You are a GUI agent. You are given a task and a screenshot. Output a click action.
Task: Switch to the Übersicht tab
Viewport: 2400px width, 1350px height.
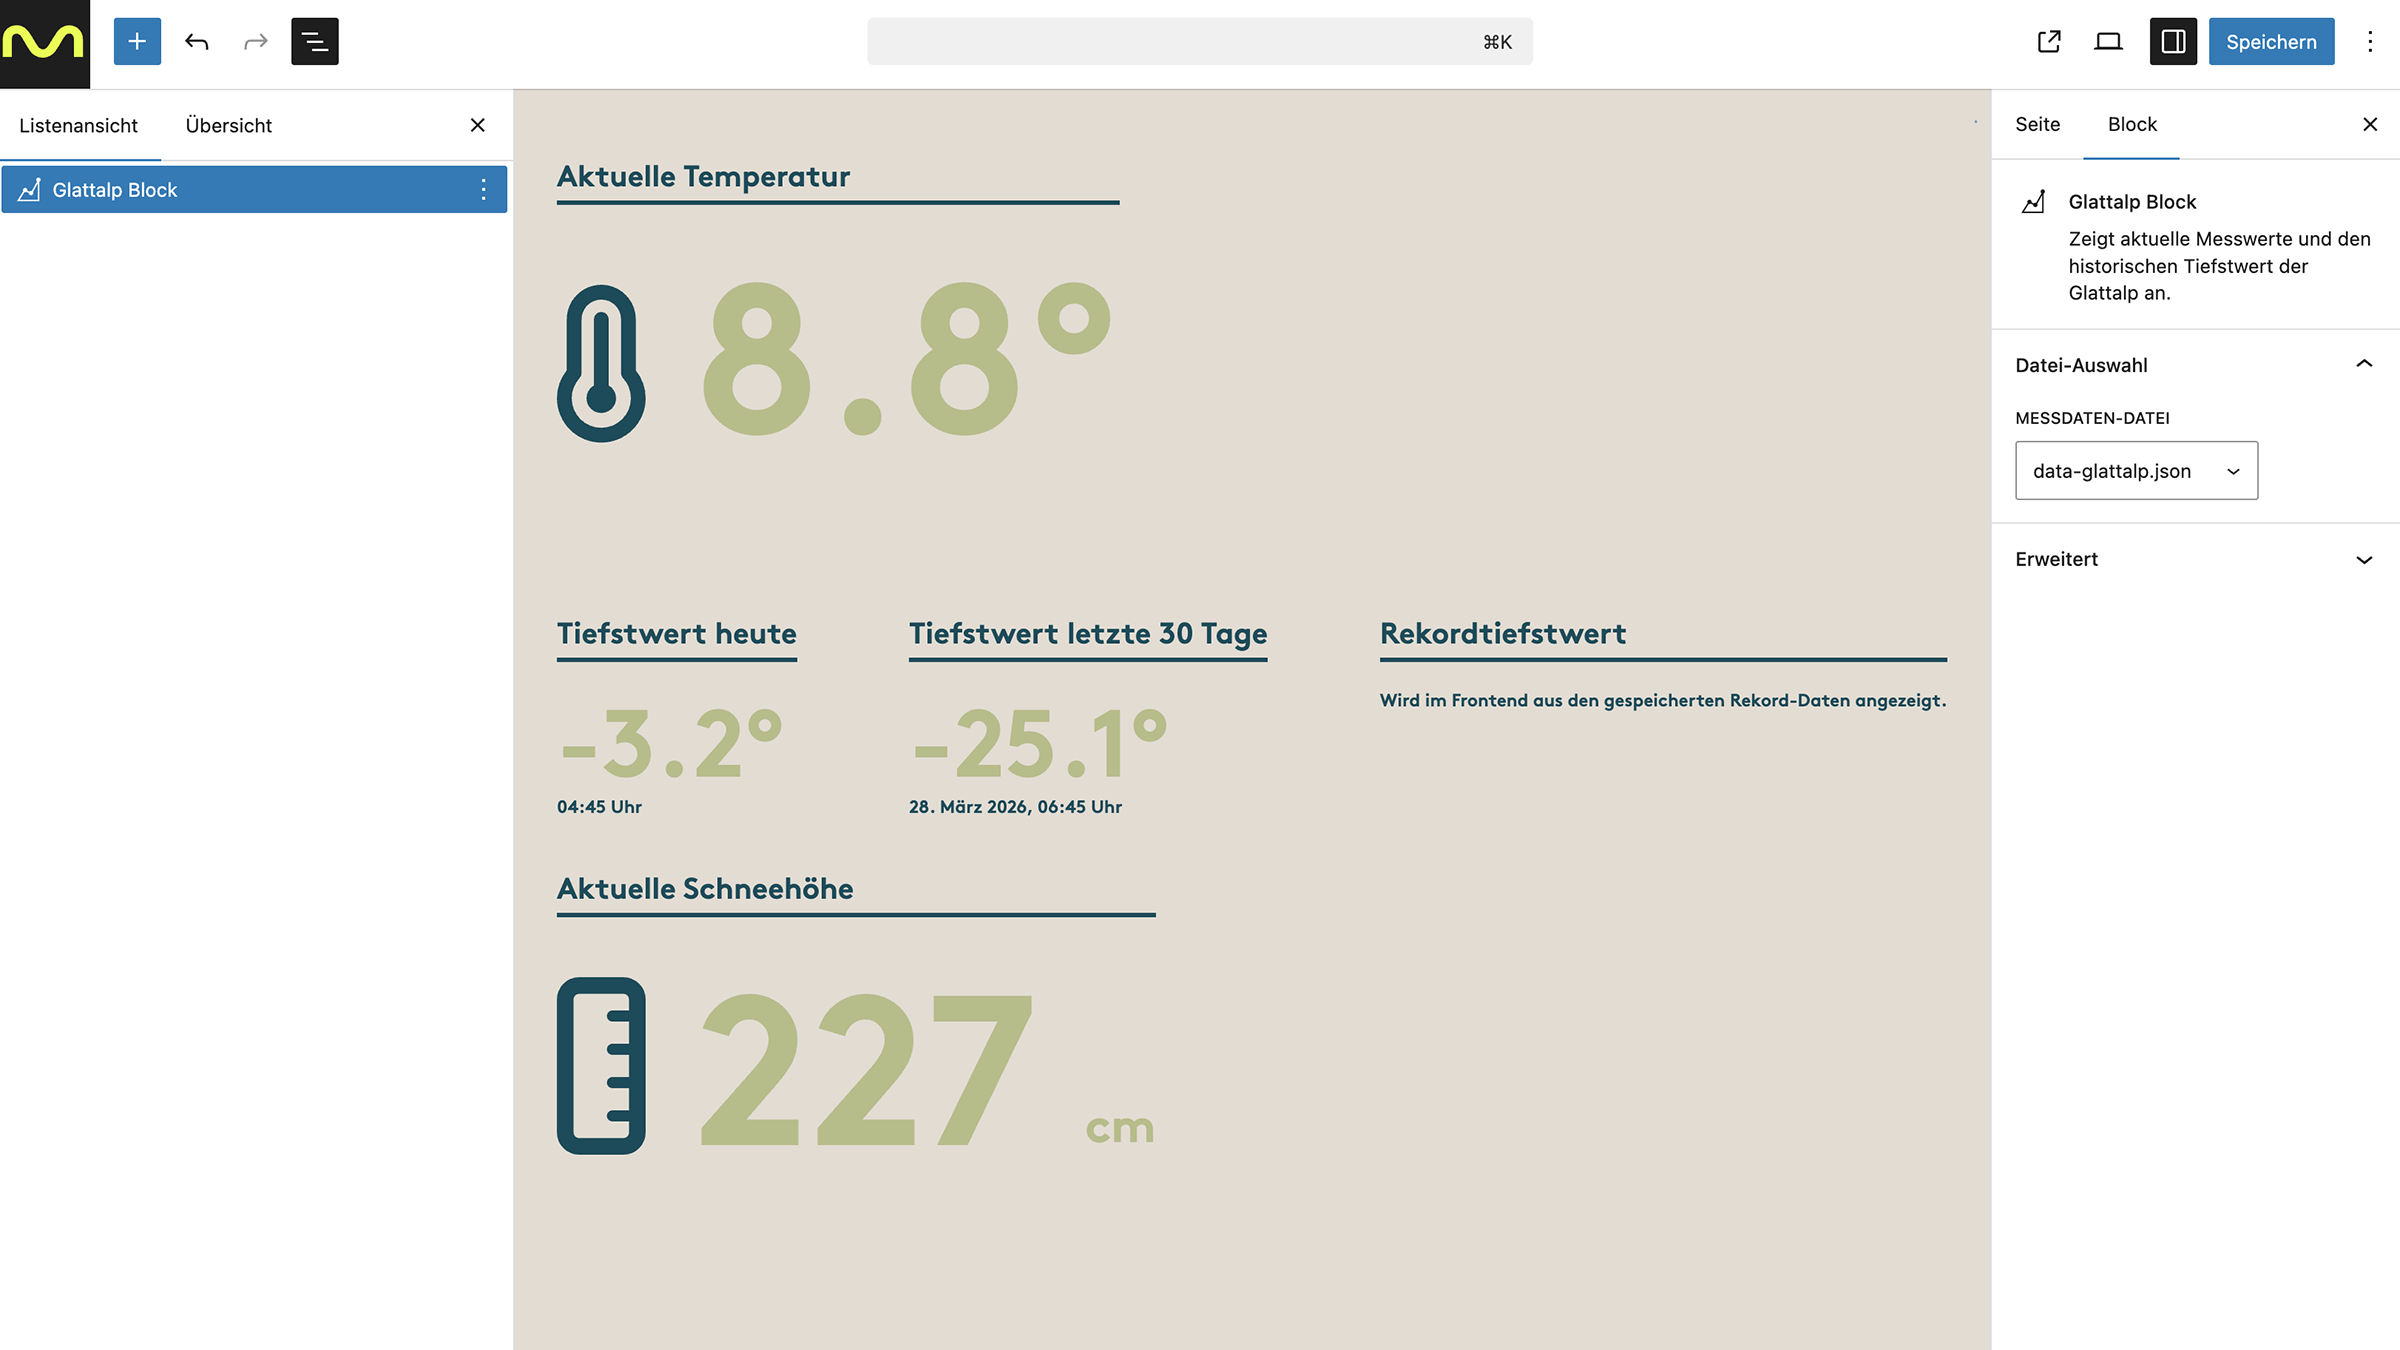point(229,125)
